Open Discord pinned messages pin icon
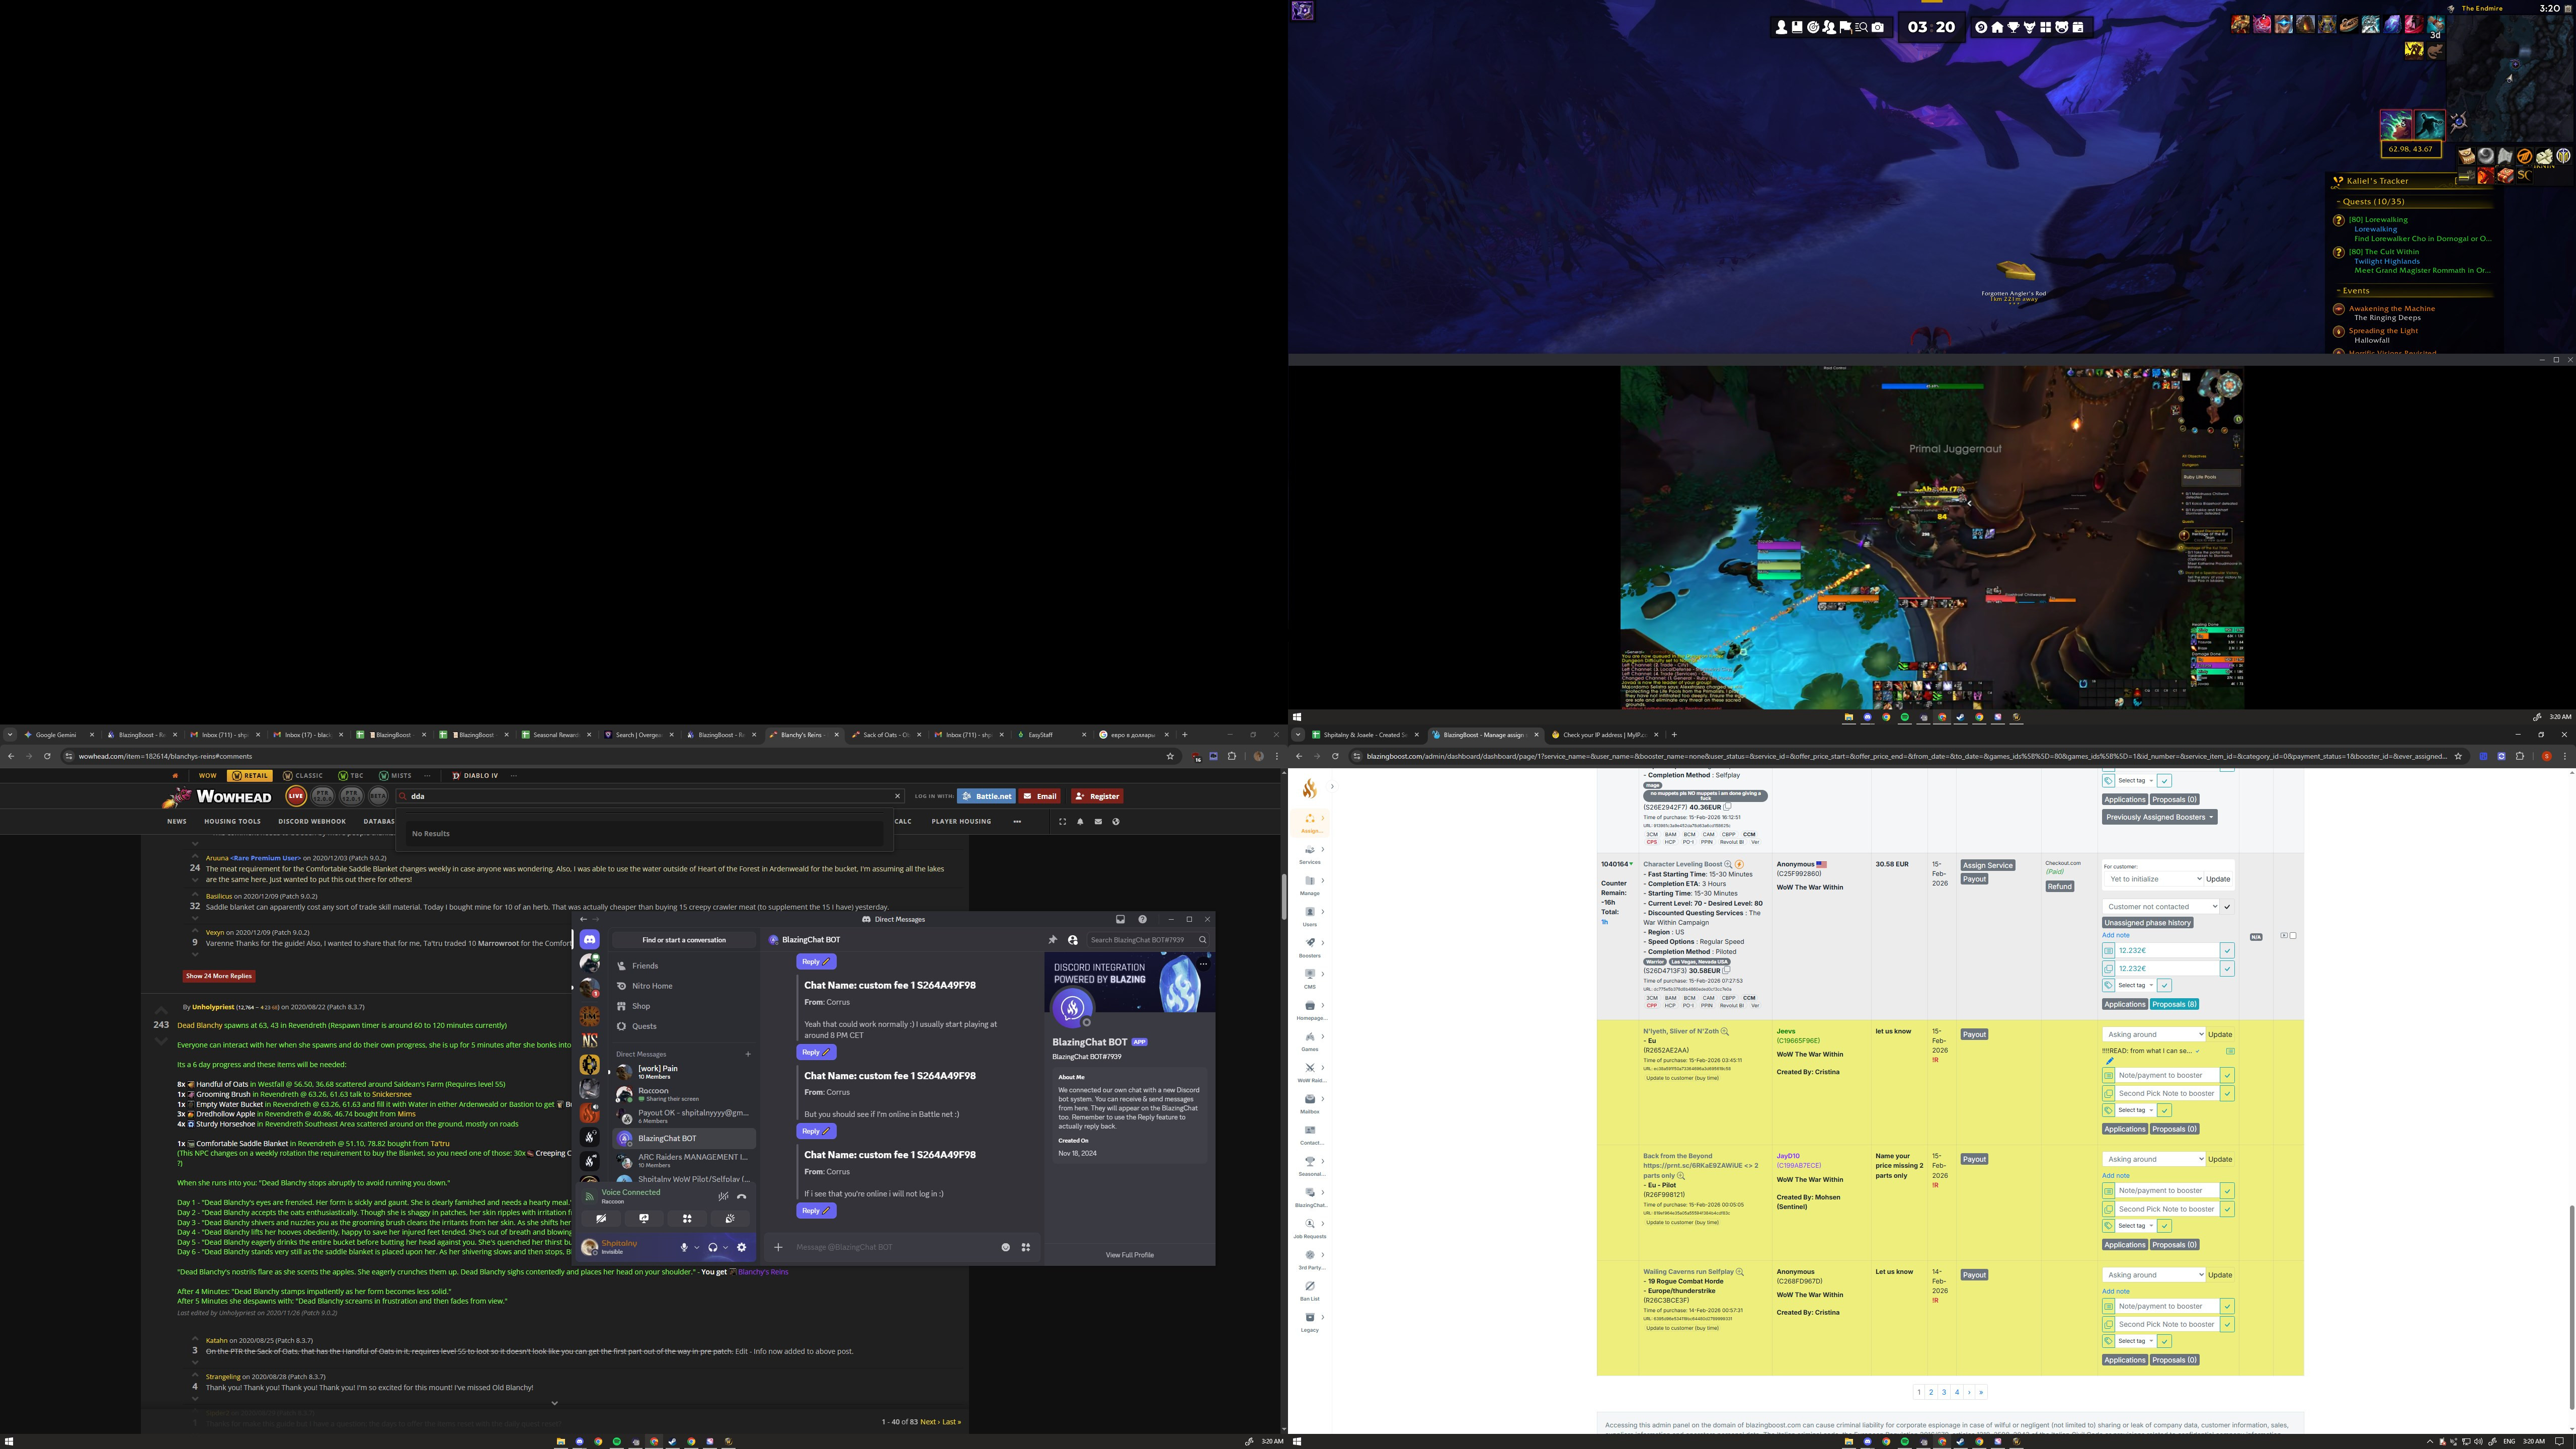 point(1052,940)
